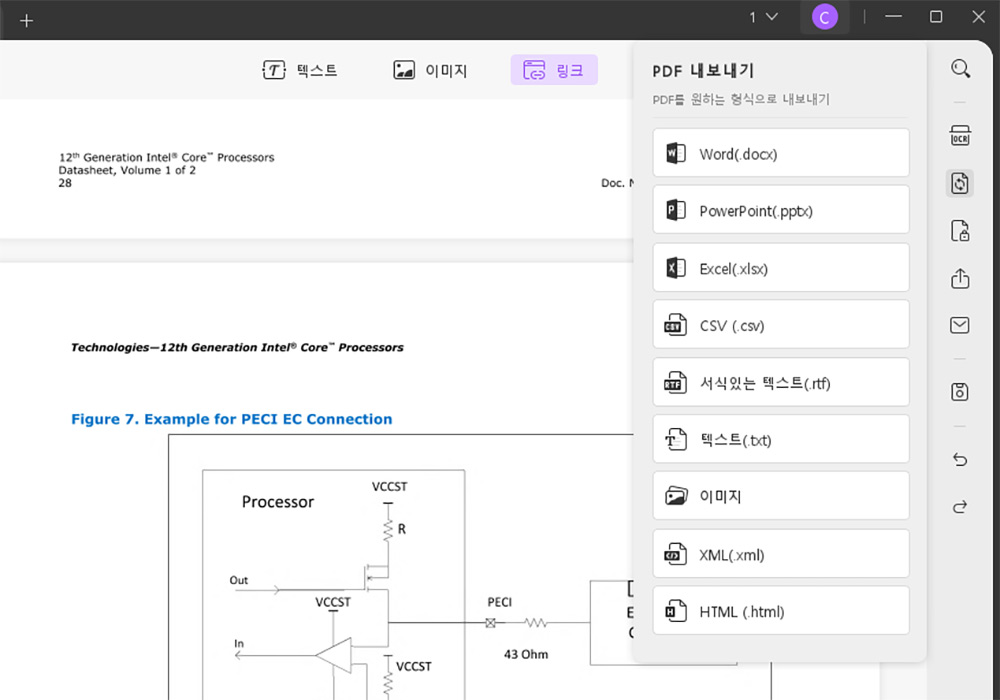Select the 링크 edit tool
This screenshot has height=700, width=1000.
[554, 69]
